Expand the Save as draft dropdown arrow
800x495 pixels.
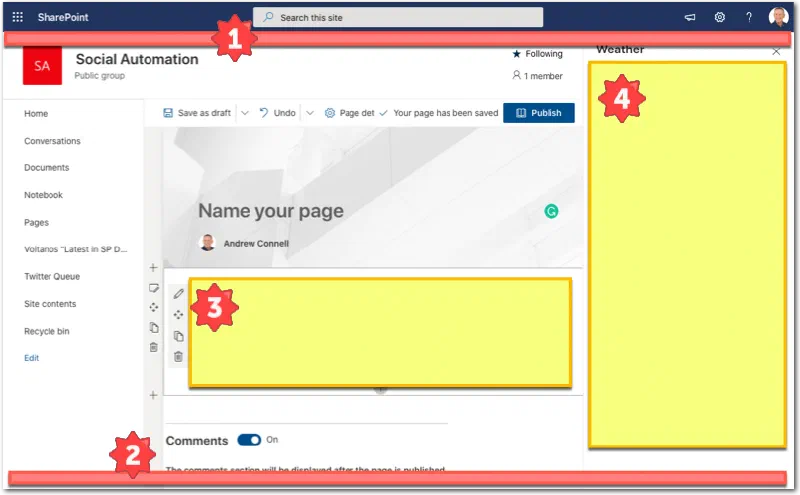(x=245, y=113)
